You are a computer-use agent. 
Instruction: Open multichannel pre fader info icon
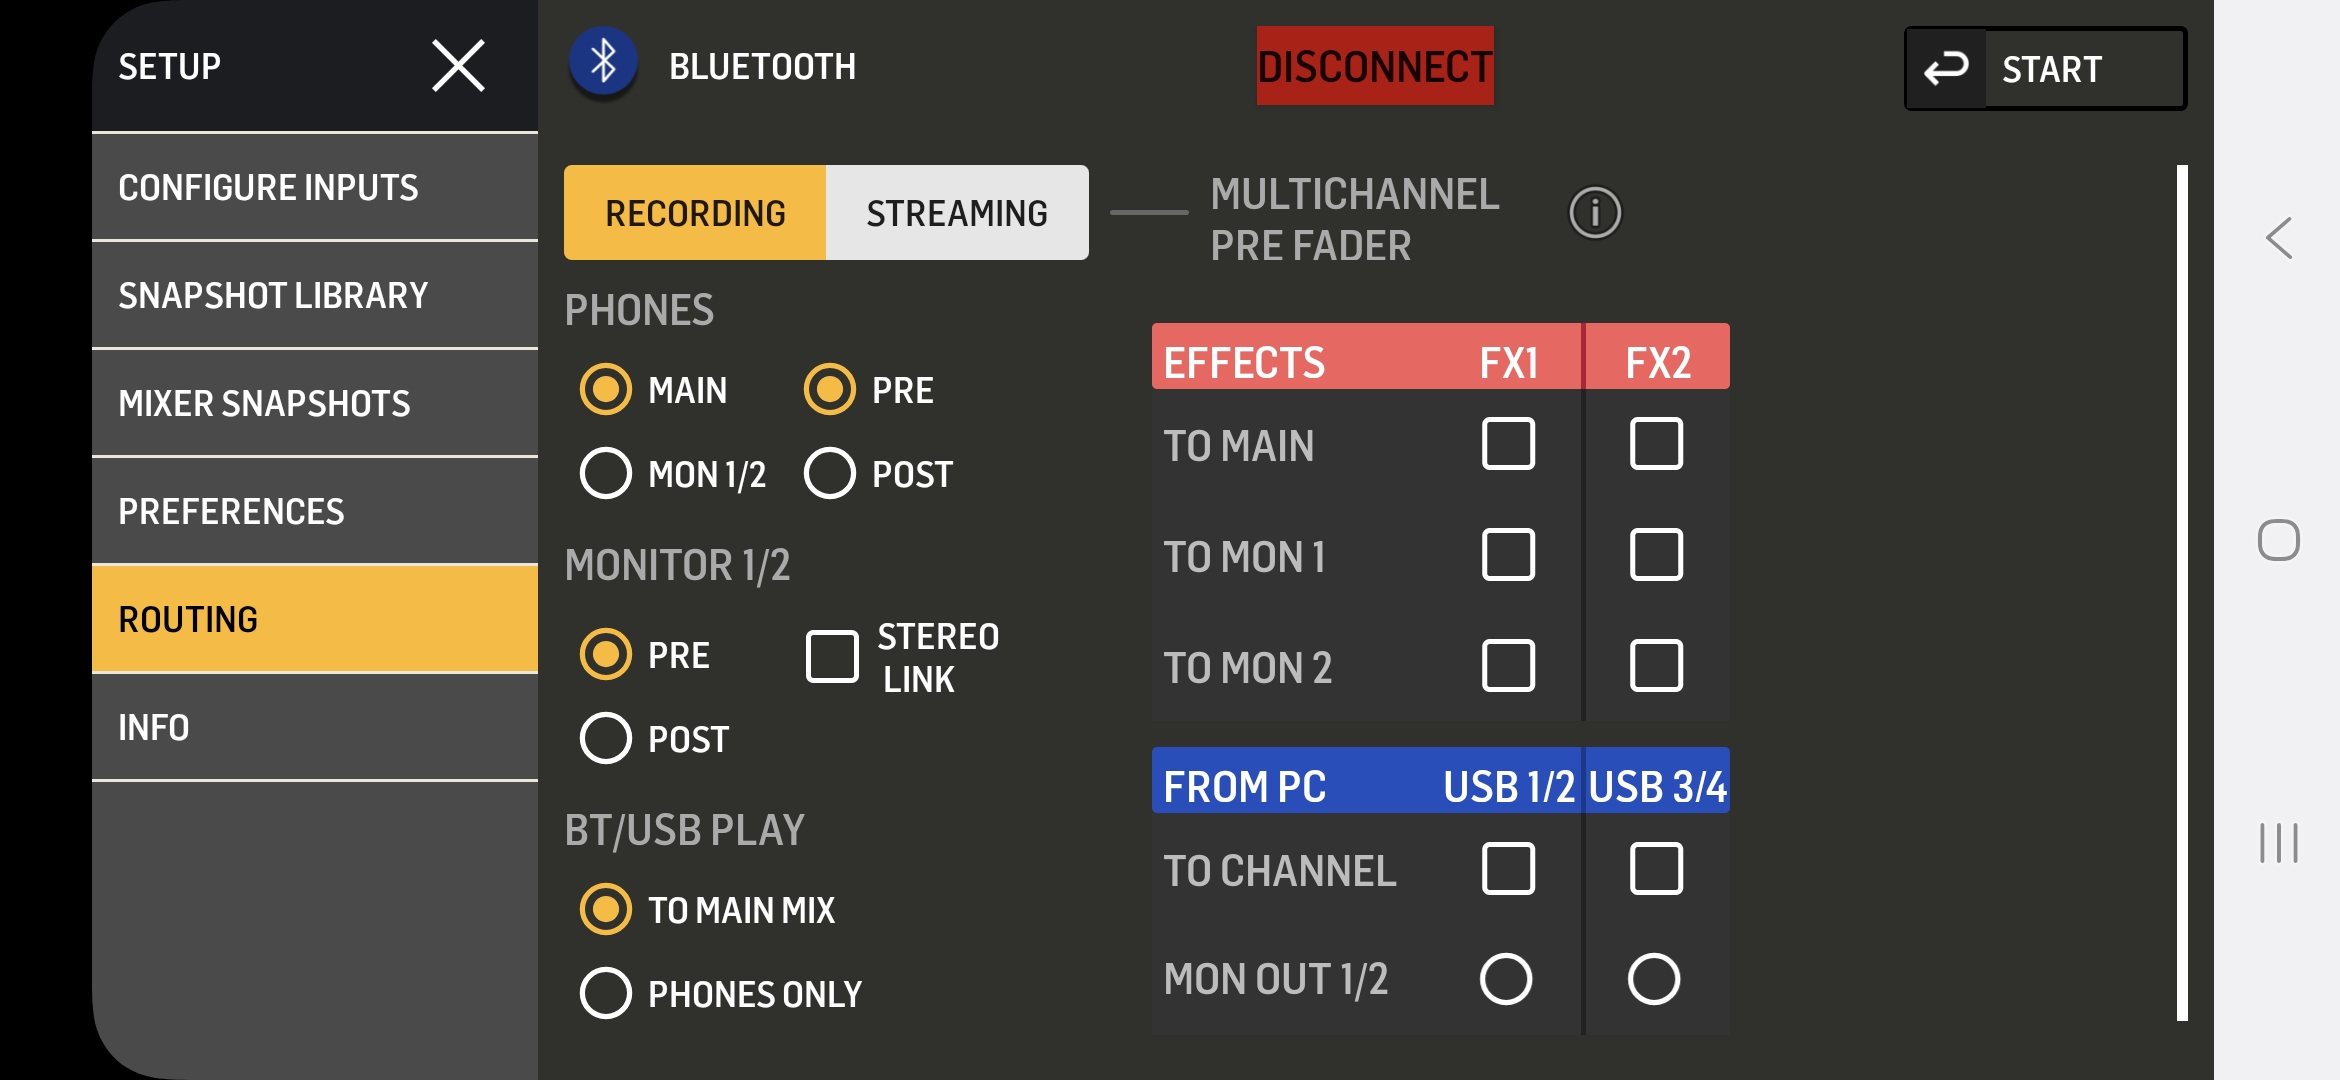point(1595,213)
